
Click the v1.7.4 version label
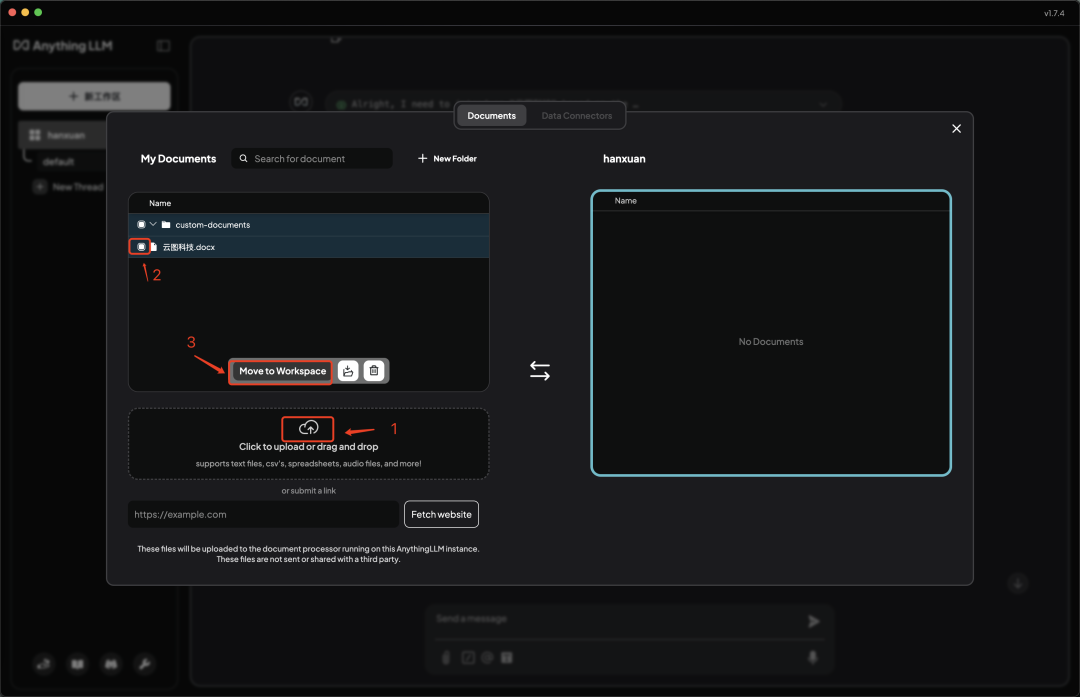[1054, 13]
